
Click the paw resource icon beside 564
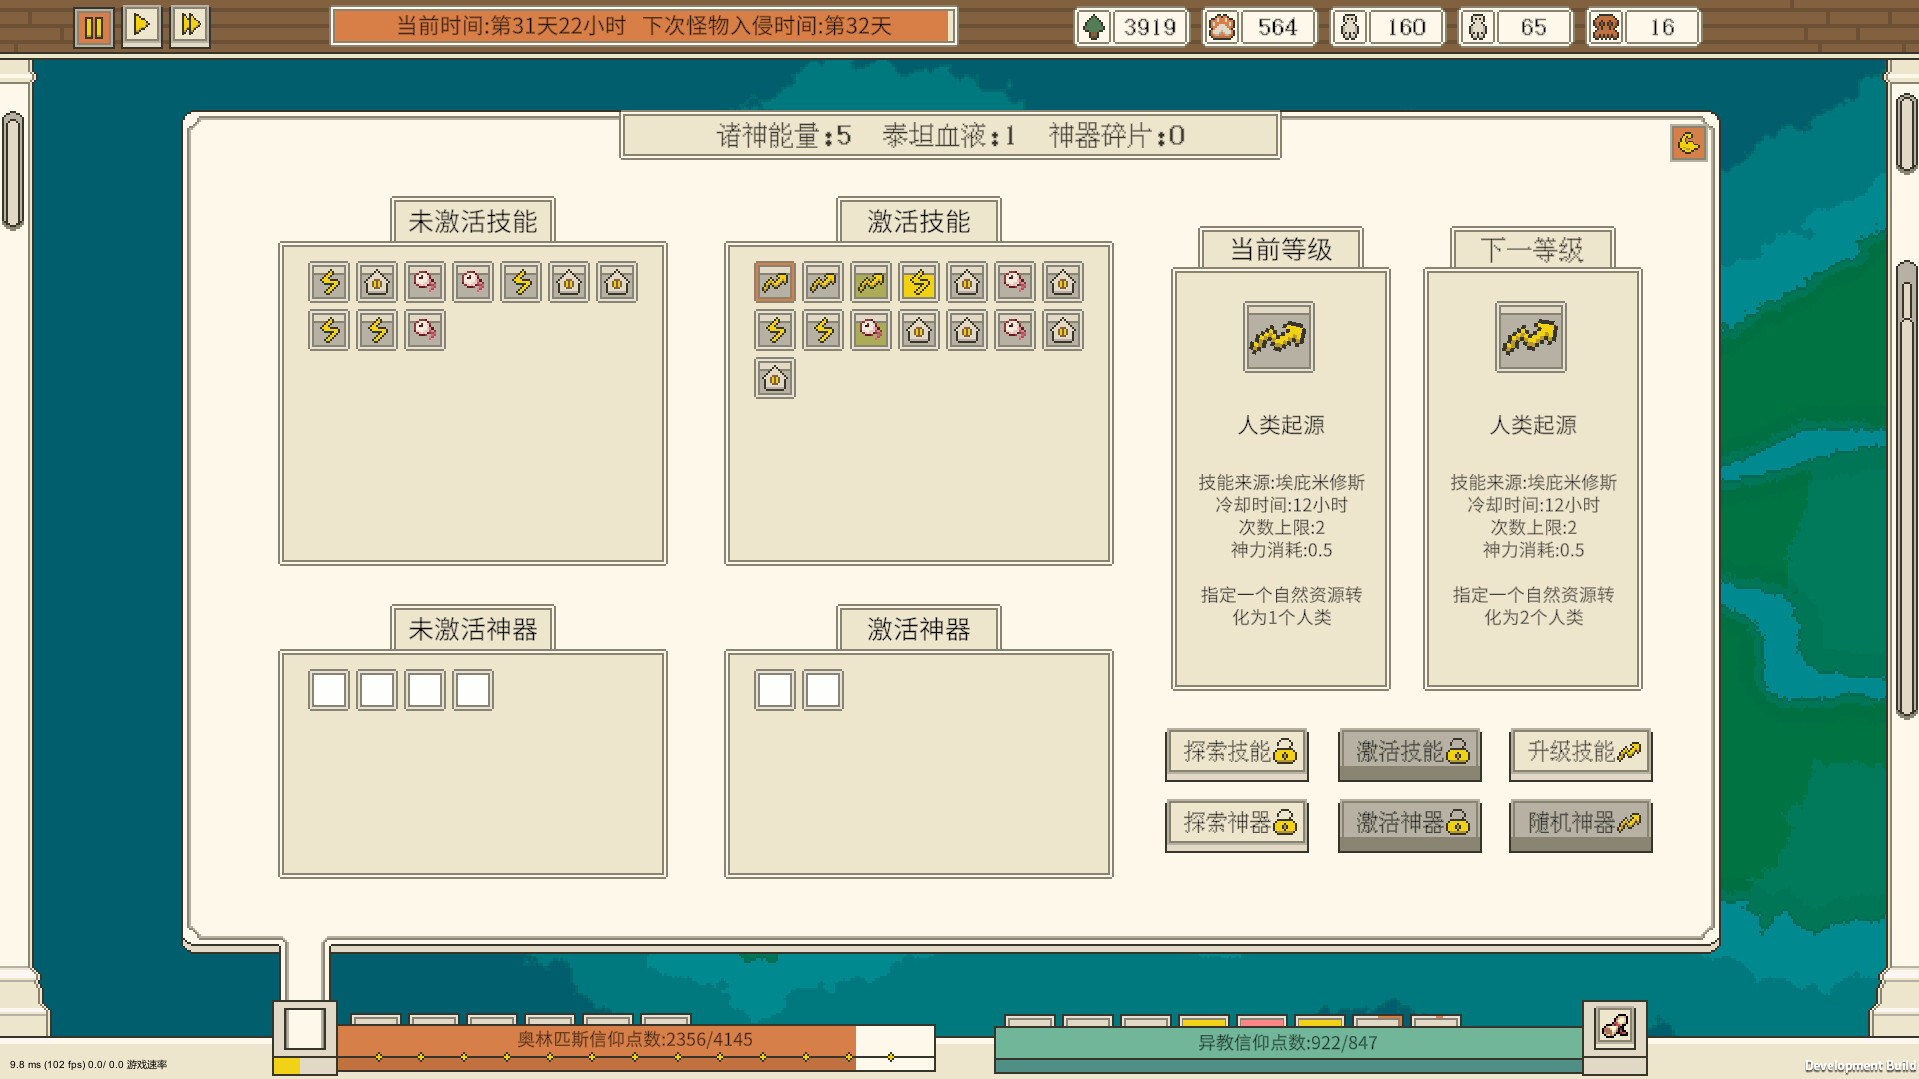(1222, 27)
